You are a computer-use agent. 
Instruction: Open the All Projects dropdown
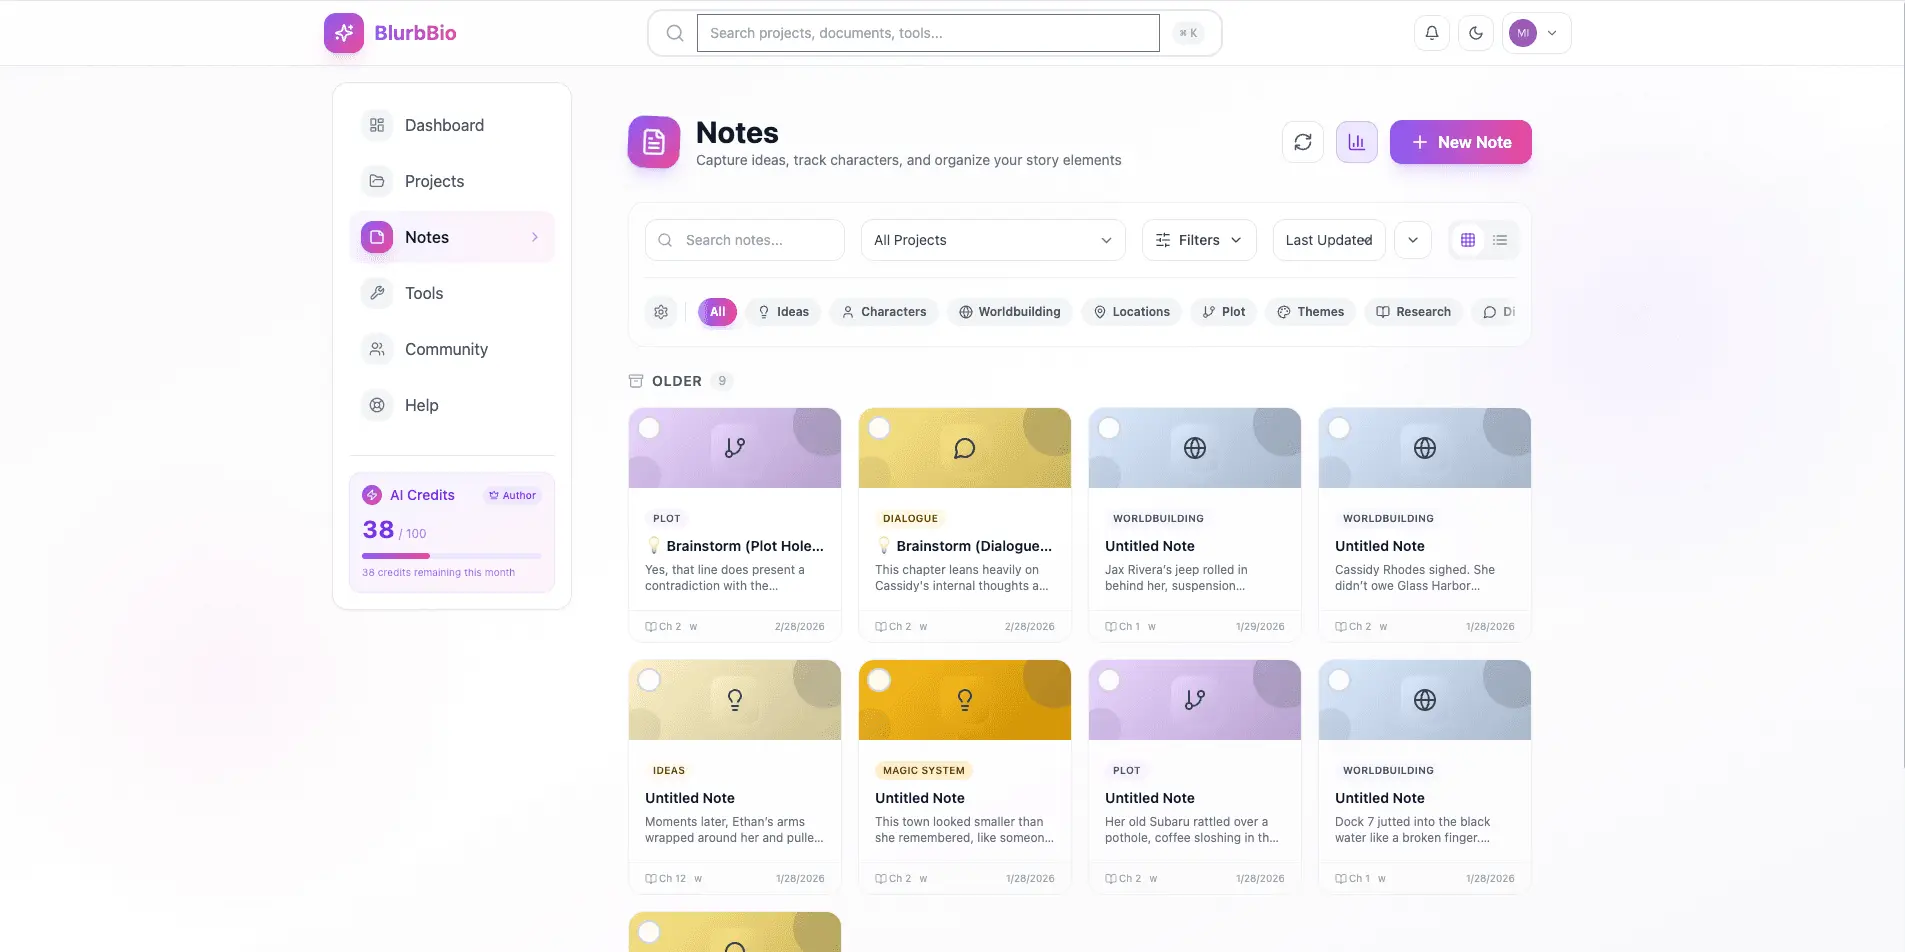tap(993, 240)
